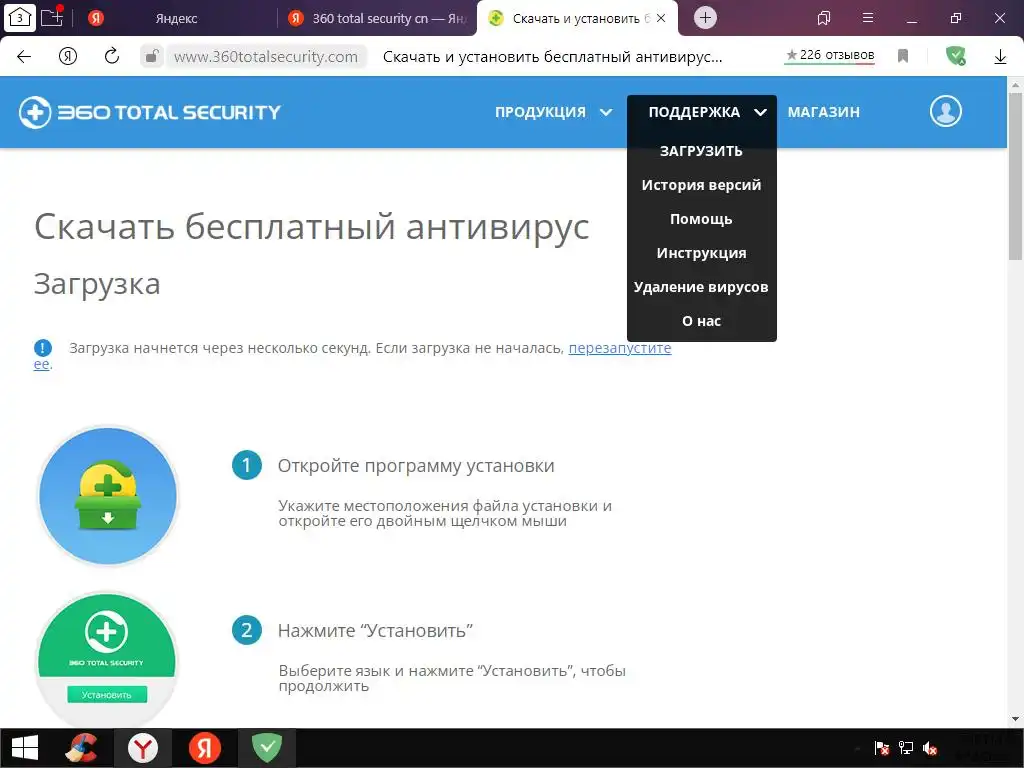This screenshot has width=1024, height=768.
Task: Expand the ПРОДУКЦИЯ dropdown menu
Action: [553, 112]
